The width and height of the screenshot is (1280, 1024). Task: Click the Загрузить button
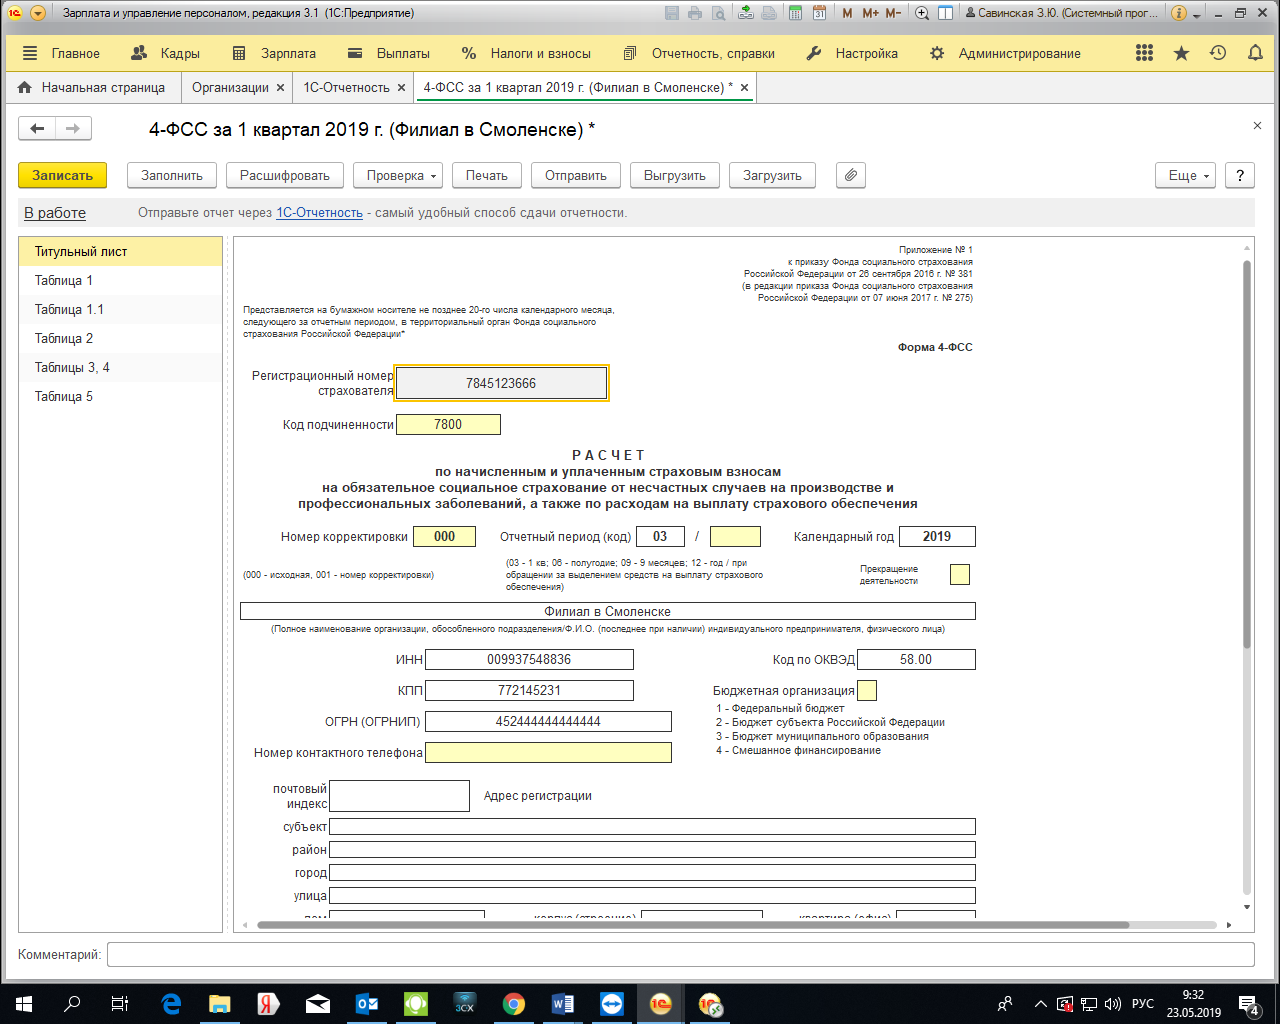(x=772, y=175)
